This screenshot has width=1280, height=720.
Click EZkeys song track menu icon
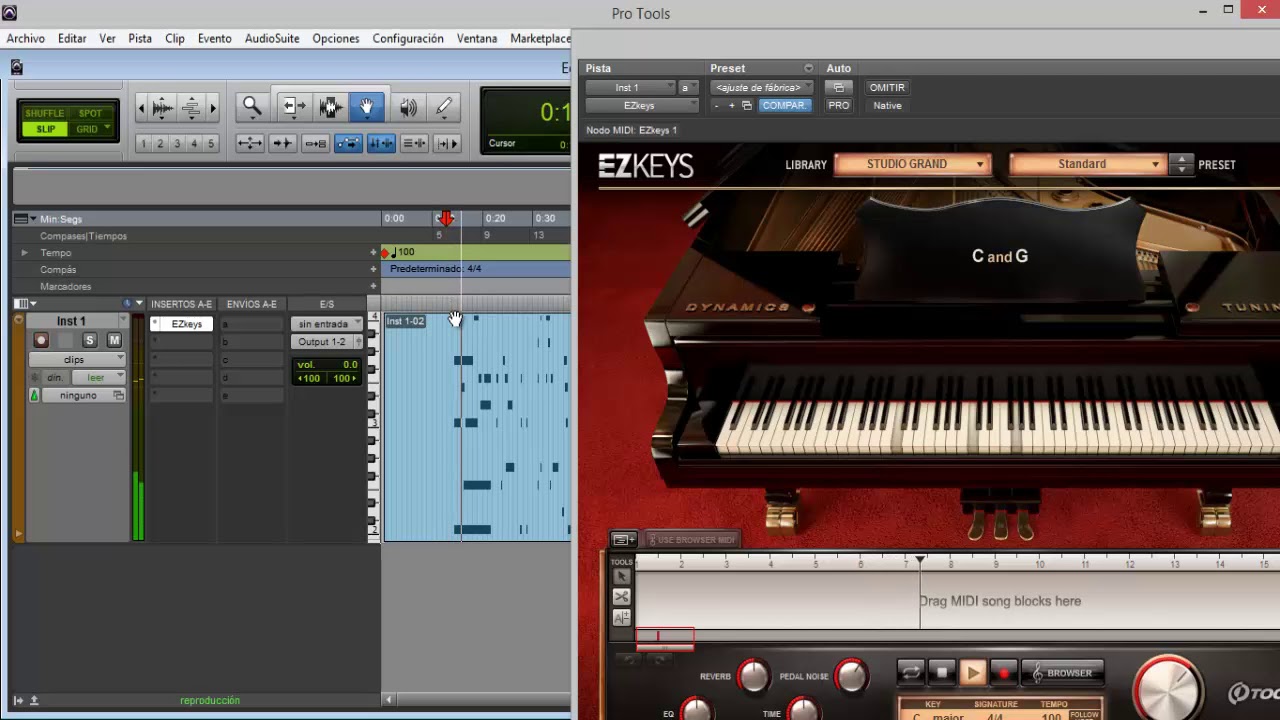[625, 540]
